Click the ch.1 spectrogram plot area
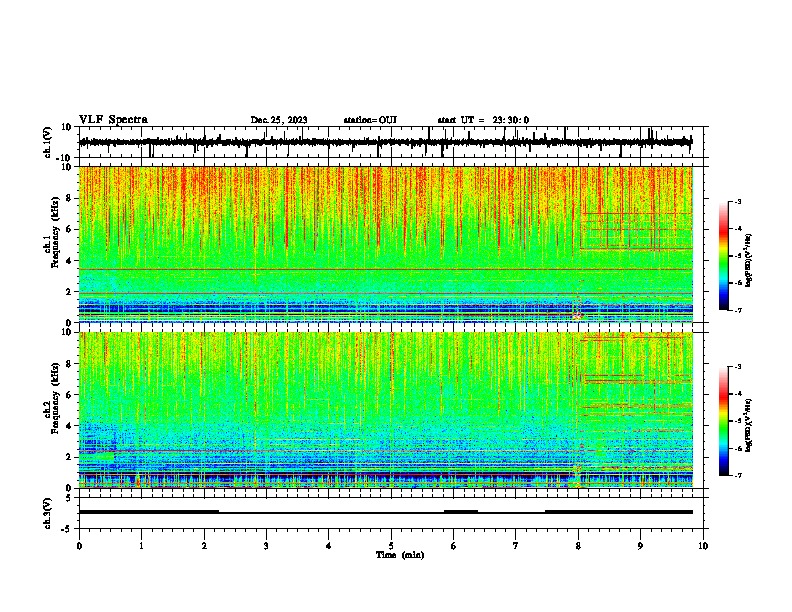 pos(386,244)
